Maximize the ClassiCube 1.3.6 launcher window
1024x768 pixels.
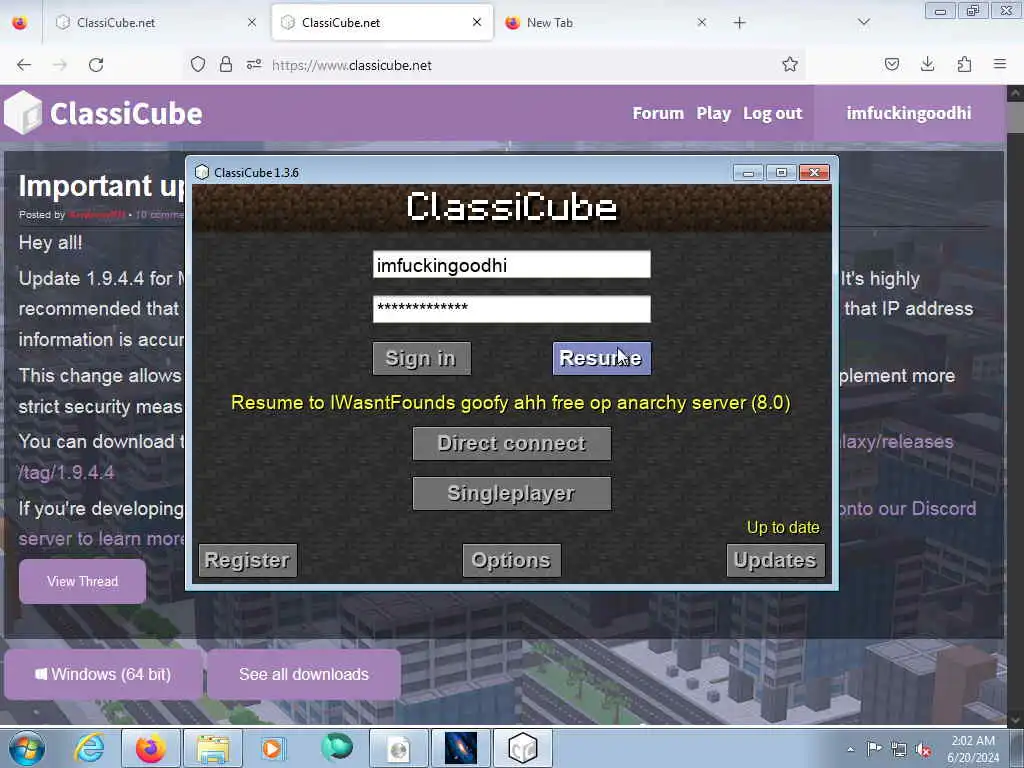pyautogui.click(x=781, y=172)
